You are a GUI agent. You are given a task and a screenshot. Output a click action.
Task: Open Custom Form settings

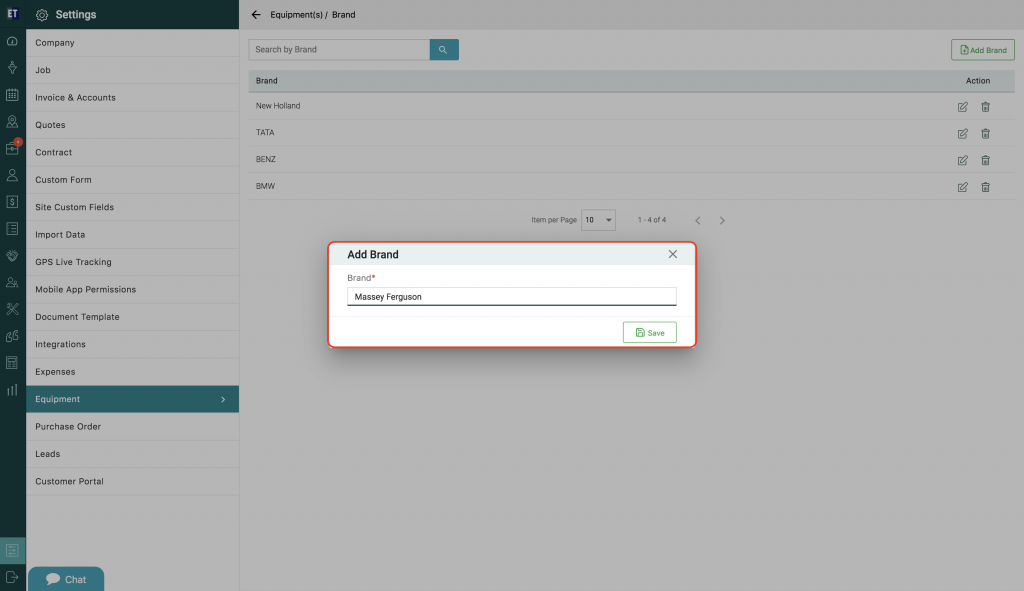tap(133, 180)
